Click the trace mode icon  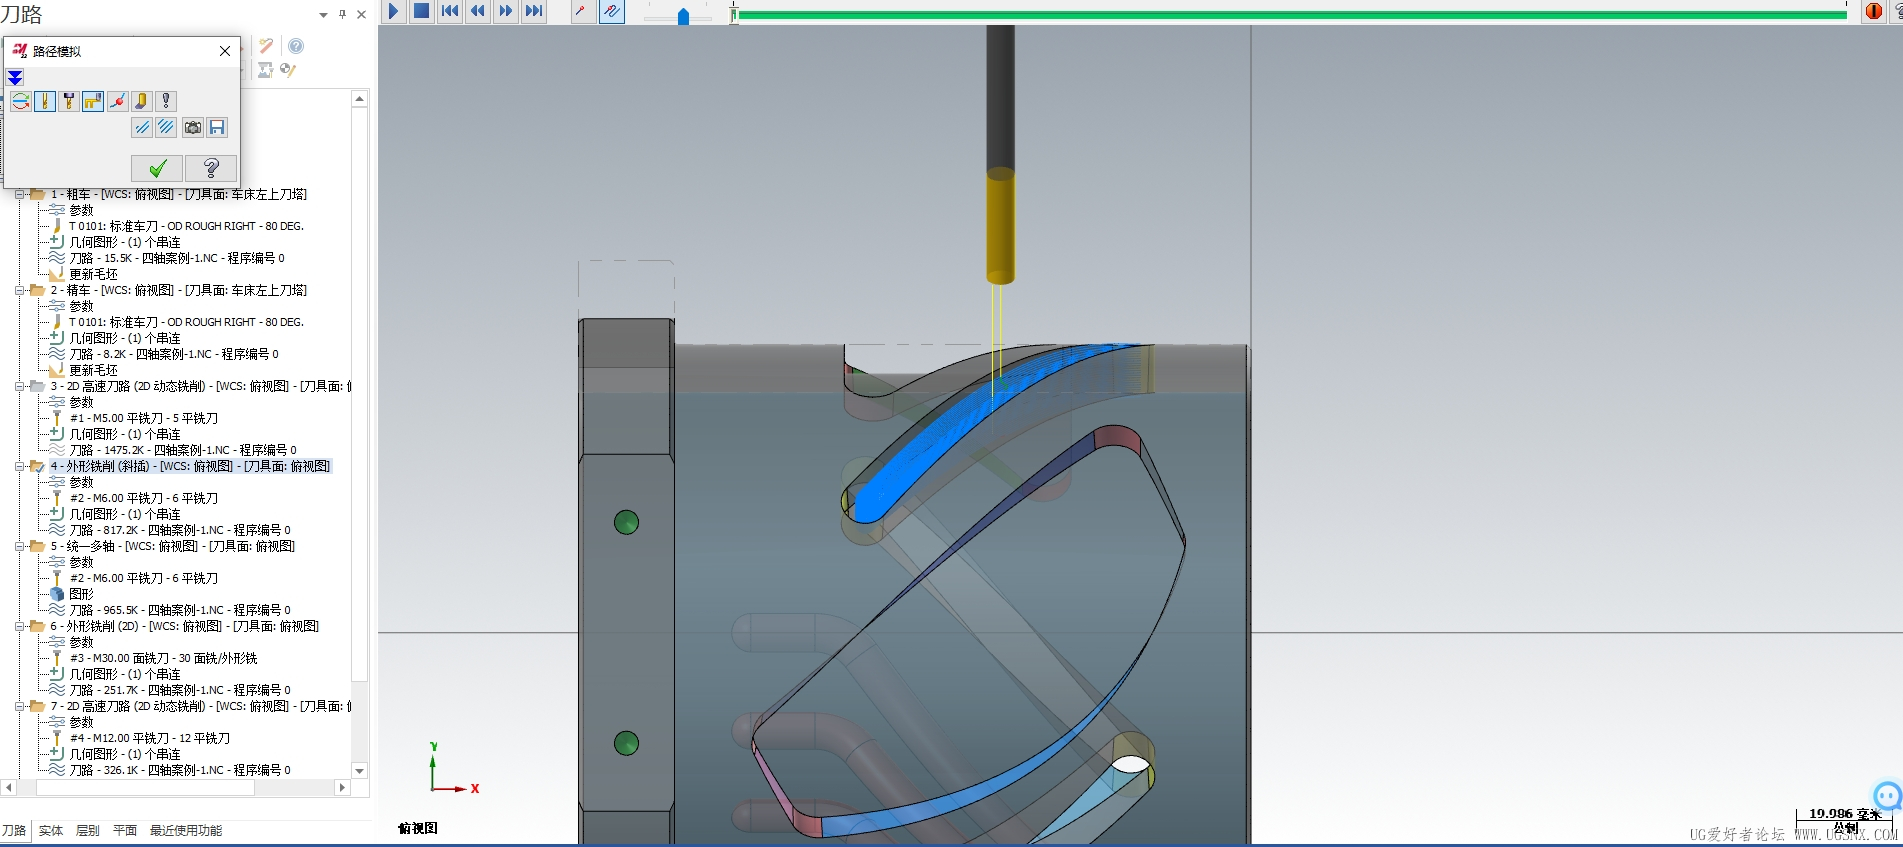pyautogui.click(x=581, y=11)
